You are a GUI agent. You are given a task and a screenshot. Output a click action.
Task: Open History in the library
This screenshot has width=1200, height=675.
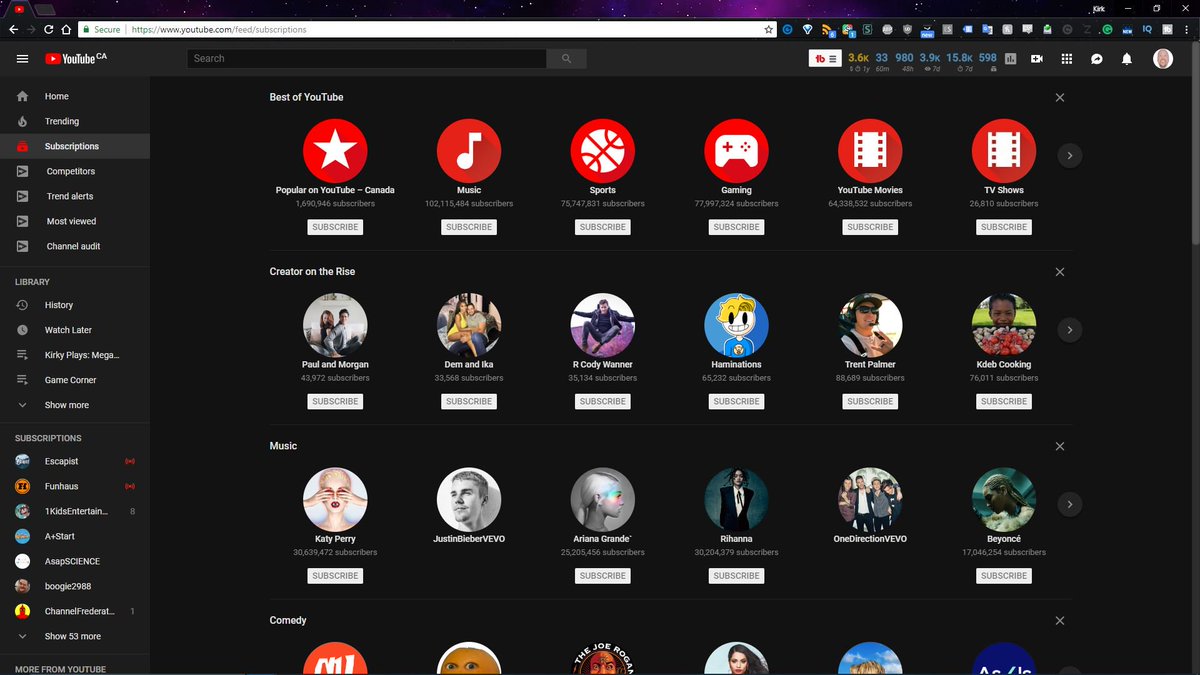point(75,305)
